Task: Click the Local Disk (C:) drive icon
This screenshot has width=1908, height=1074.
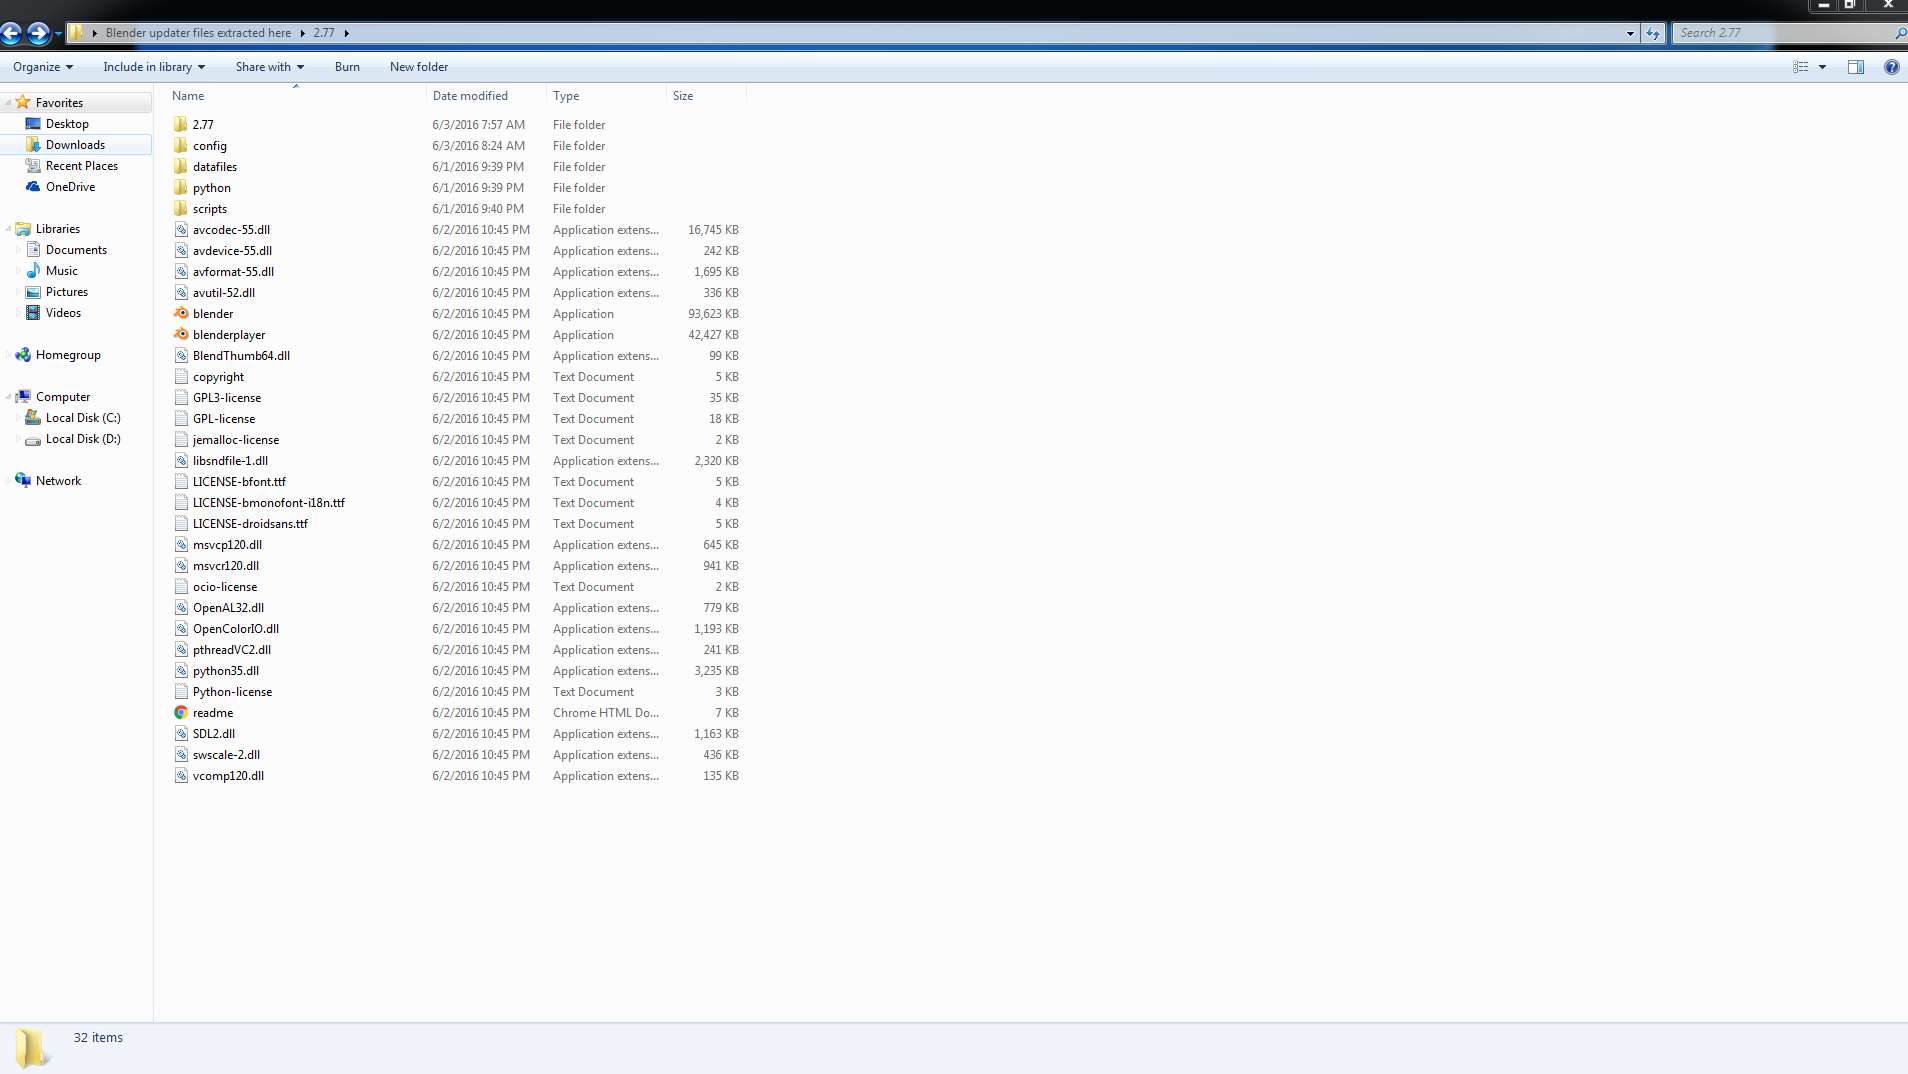Action: [x=33, y=418]
